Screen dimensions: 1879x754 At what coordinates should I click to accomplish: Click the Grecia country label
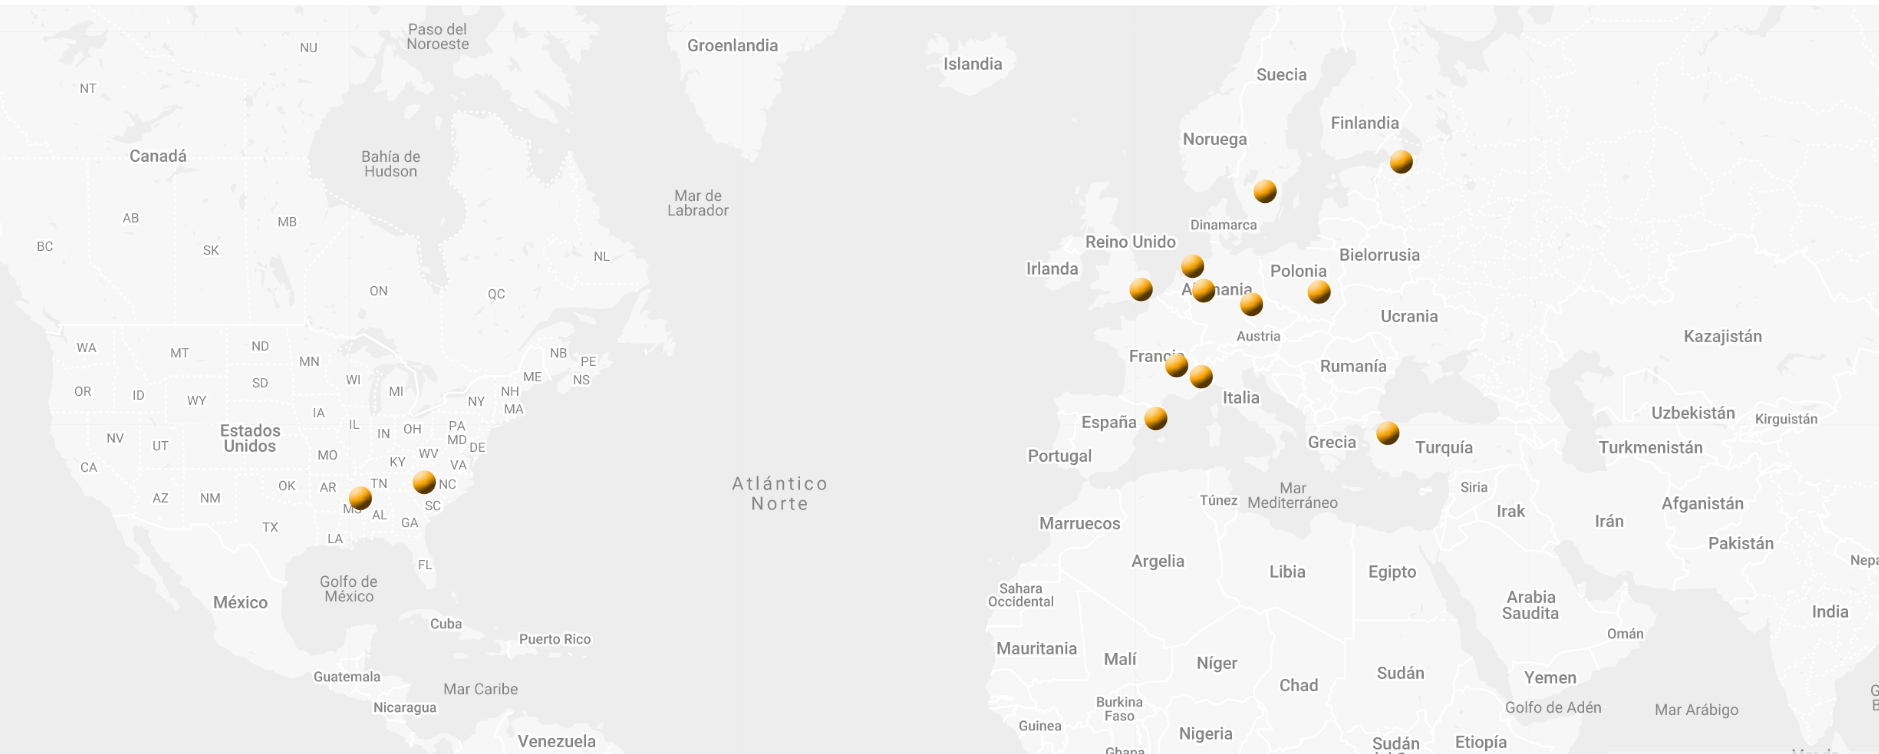pyautogui.click(x=1332, y=442)
